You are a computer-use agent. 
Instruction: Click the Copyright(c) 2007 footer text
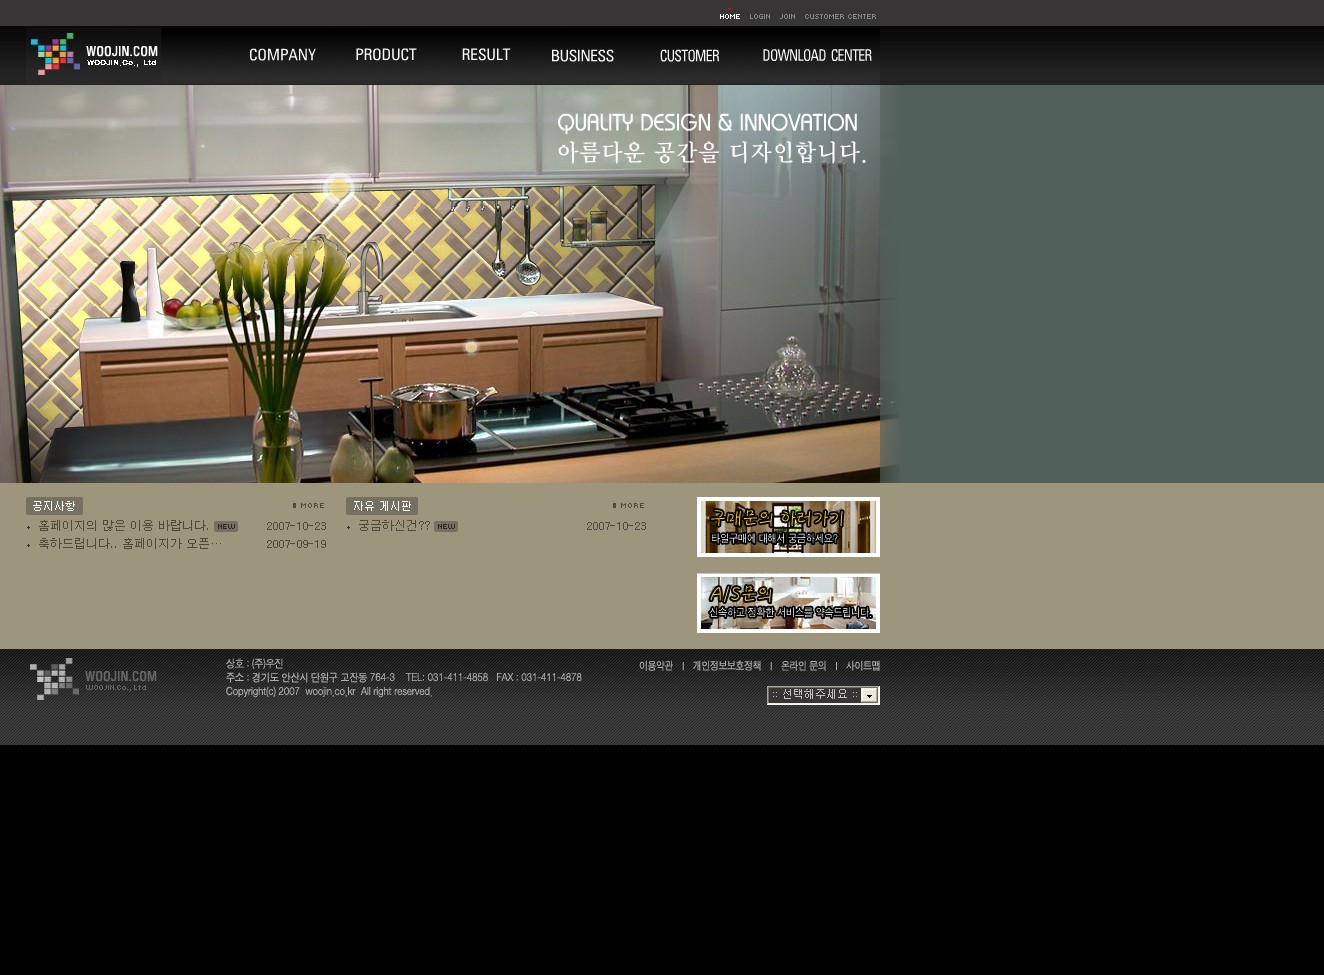328,692
